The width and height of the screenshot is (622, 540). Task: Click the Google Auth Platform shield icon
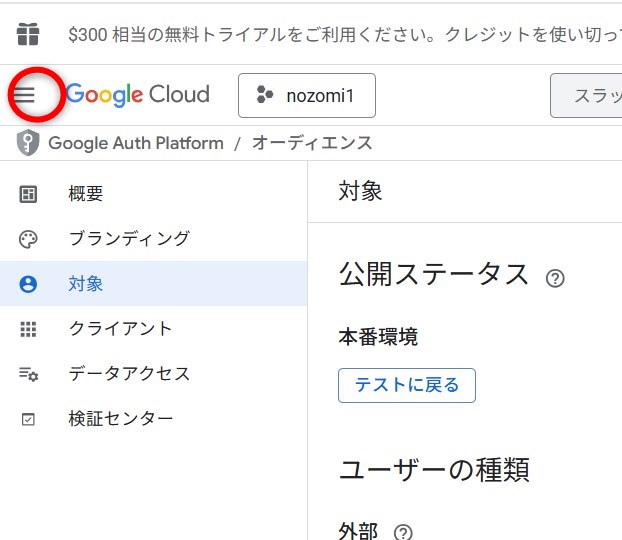28,143
